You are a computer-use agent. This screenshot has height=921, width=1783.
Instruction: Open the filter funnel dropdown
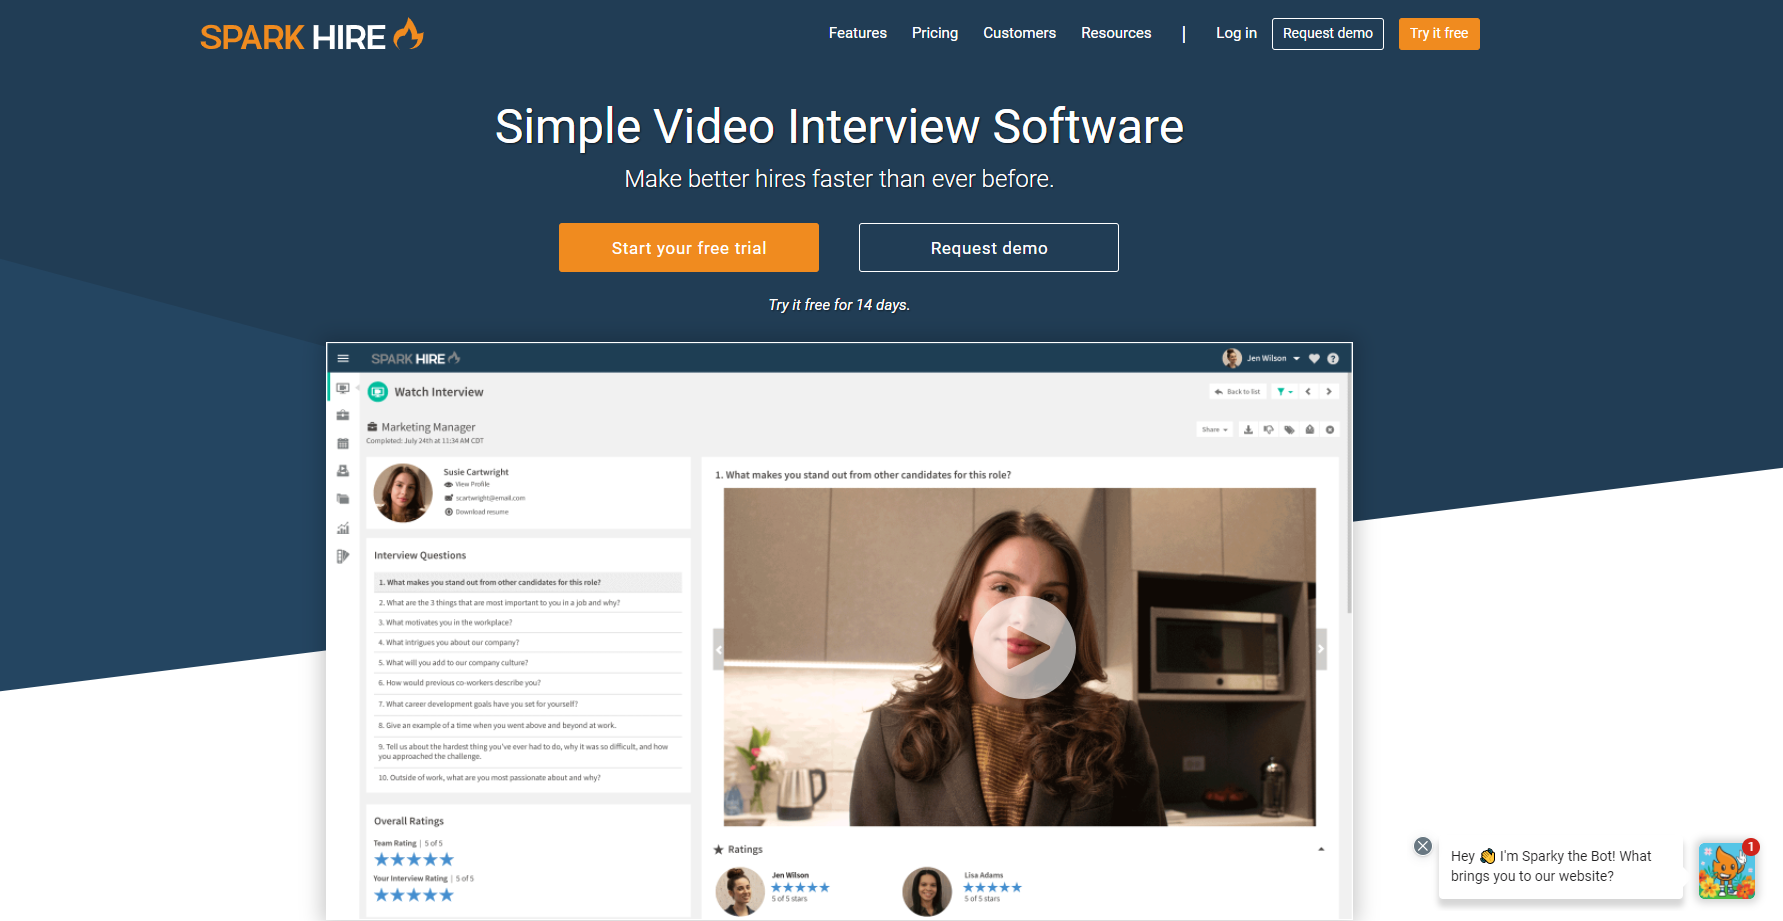pyautogui.click(x=1285, y=391)
